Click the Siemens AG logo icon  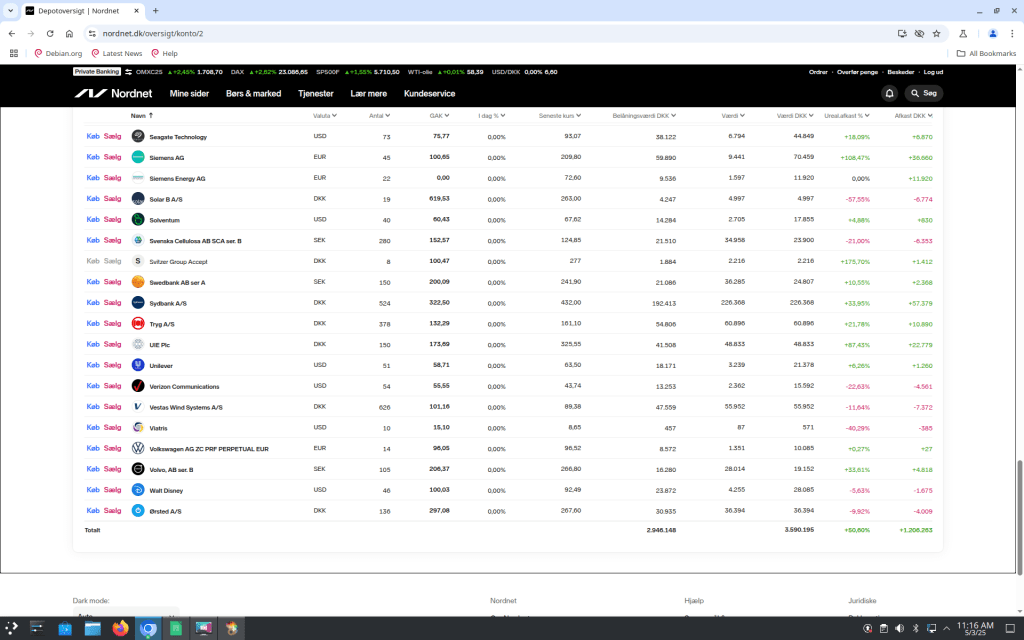click(138, 157)
